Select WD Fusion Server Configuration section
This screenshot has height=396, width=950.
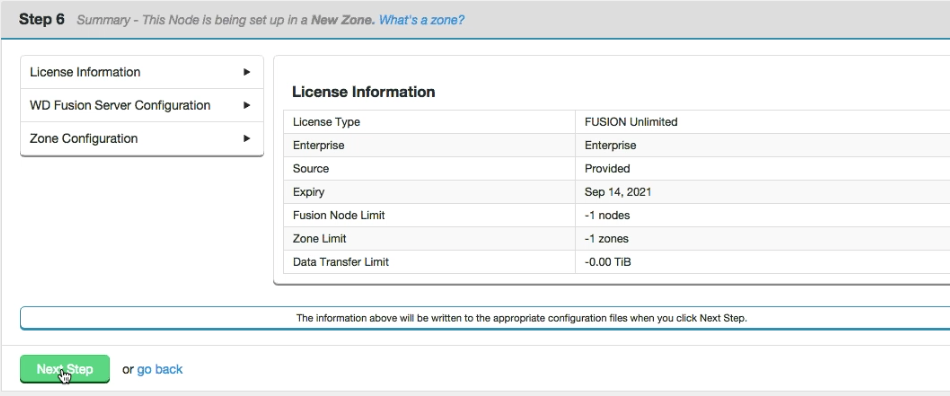point(142,105)
